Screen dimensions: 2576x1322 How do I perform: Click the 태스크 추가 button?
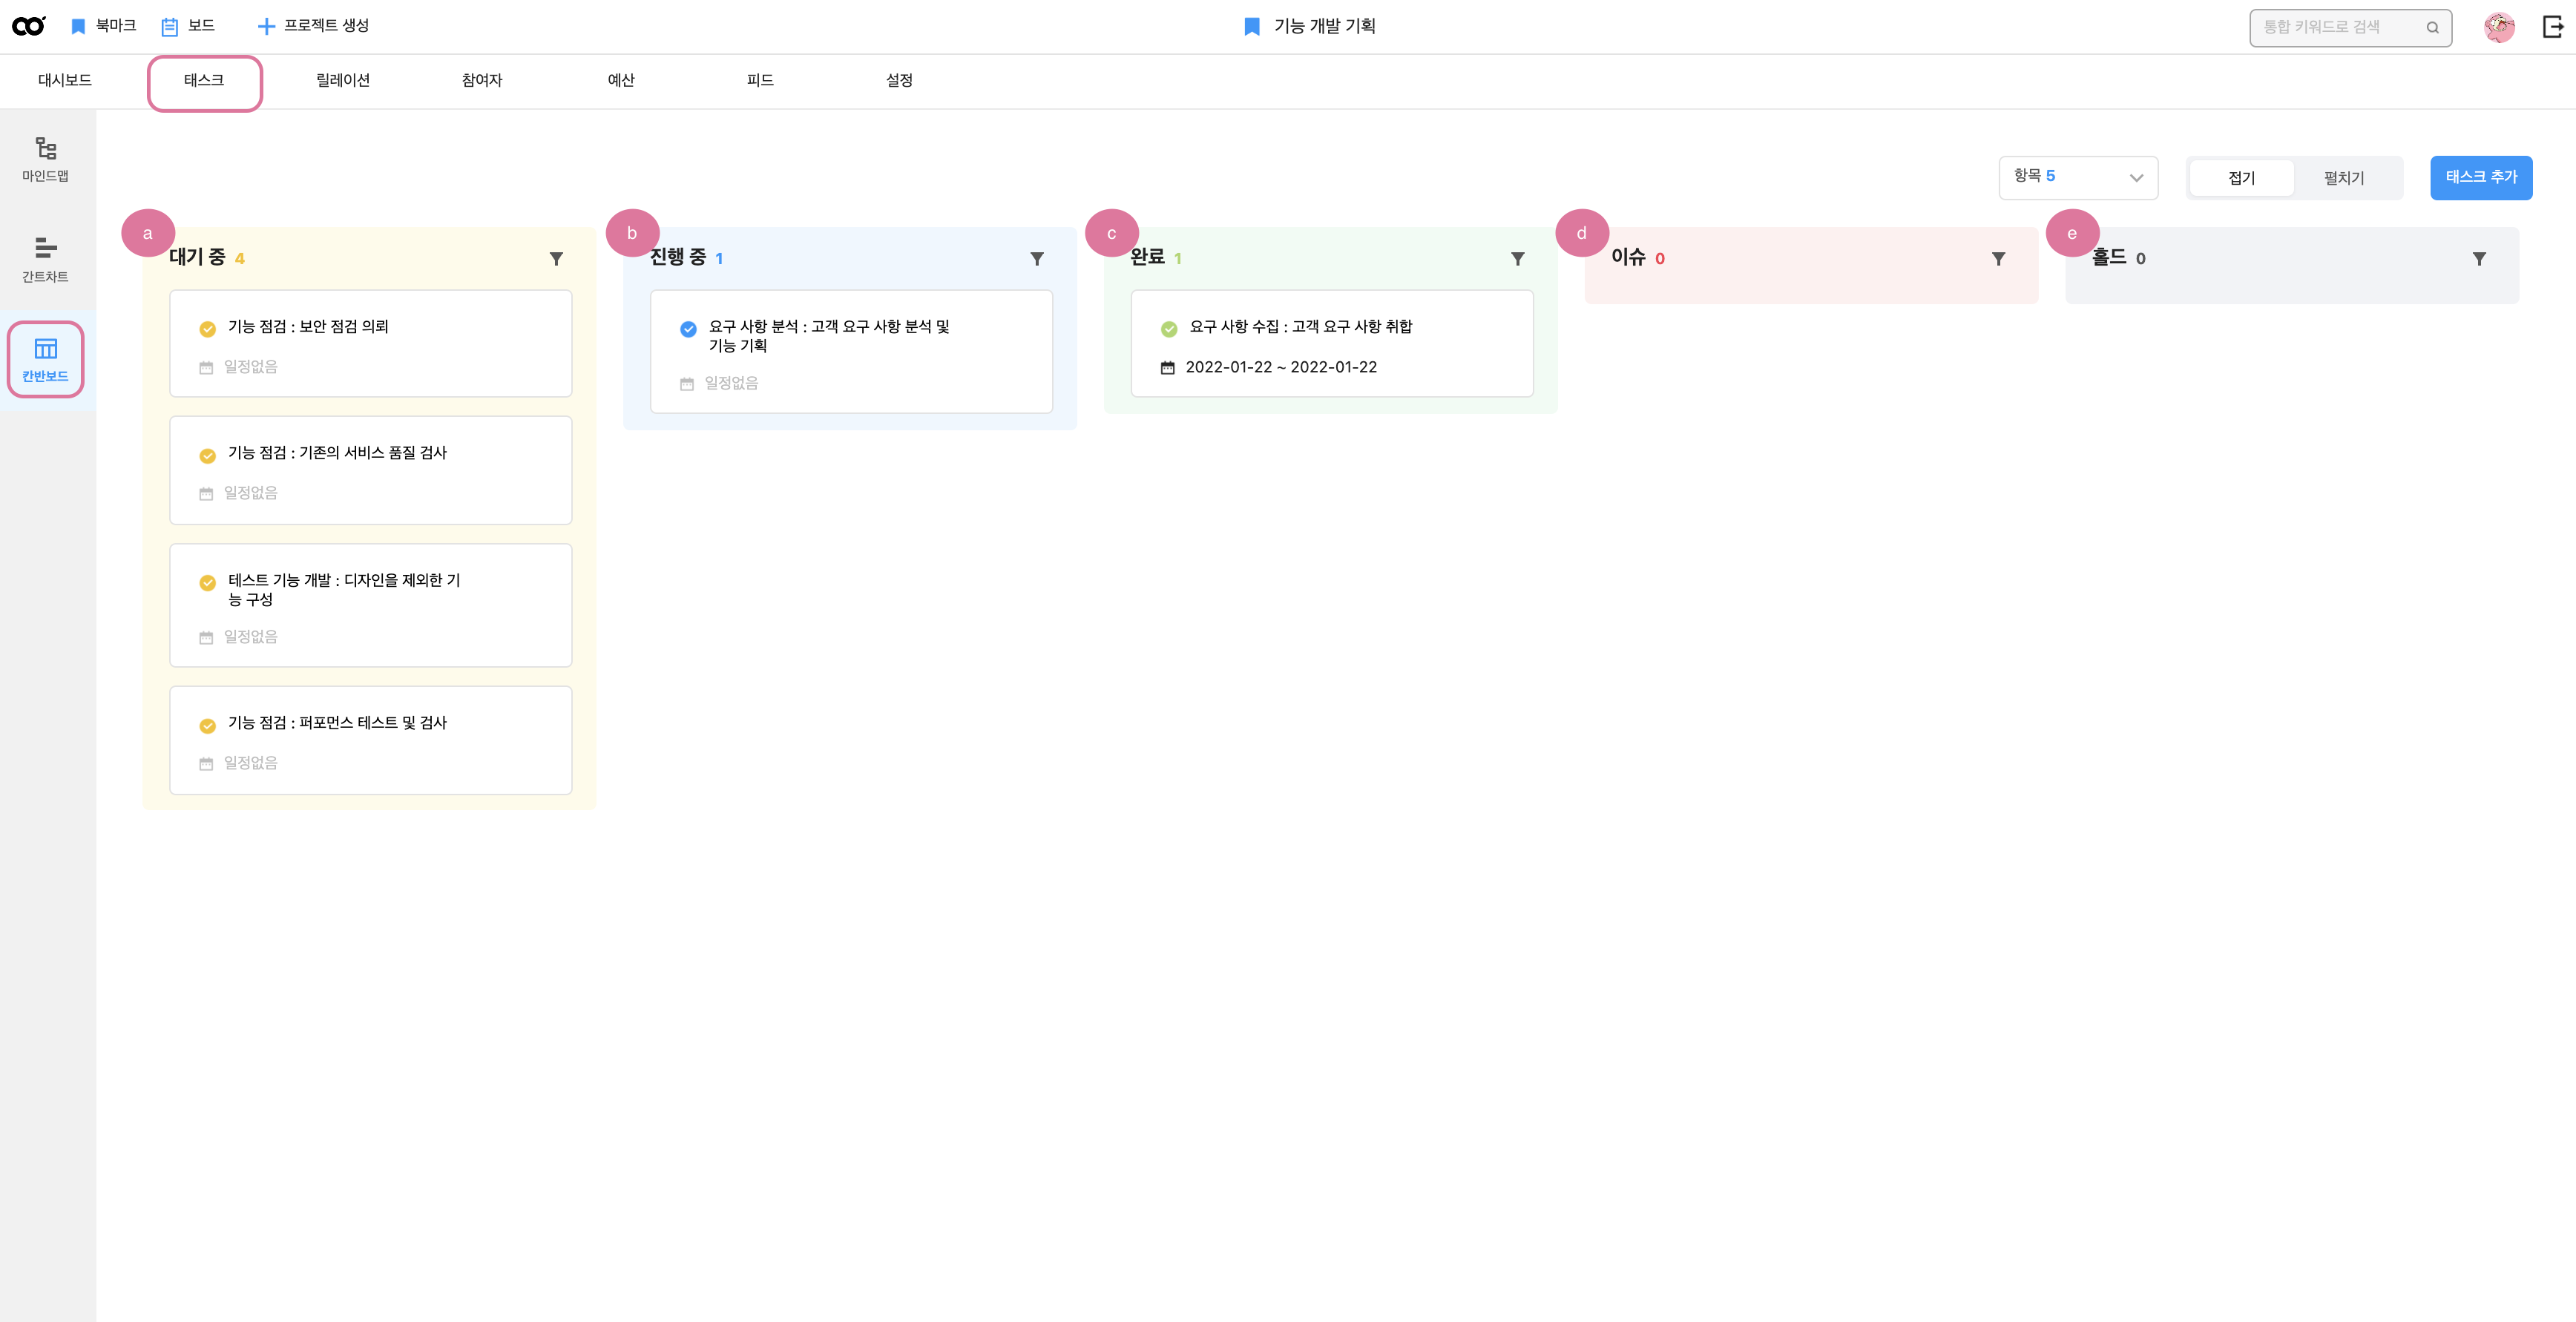point(2480,177)
